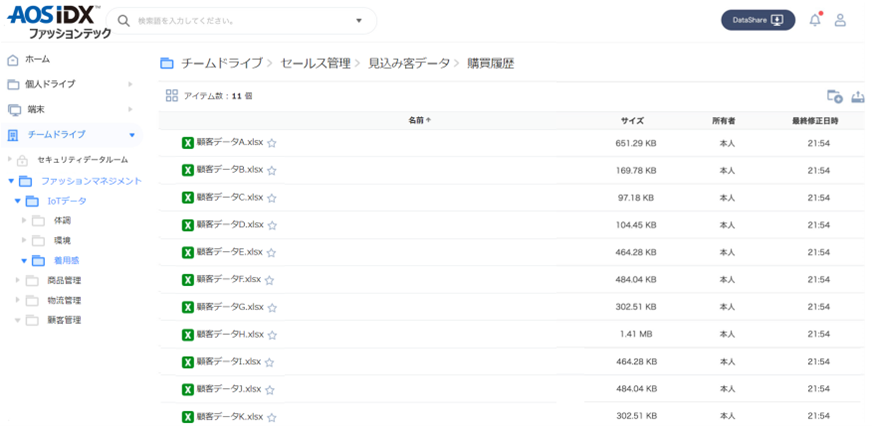
Task: Open file 顧客データI.xlsx
Action: 229,361
